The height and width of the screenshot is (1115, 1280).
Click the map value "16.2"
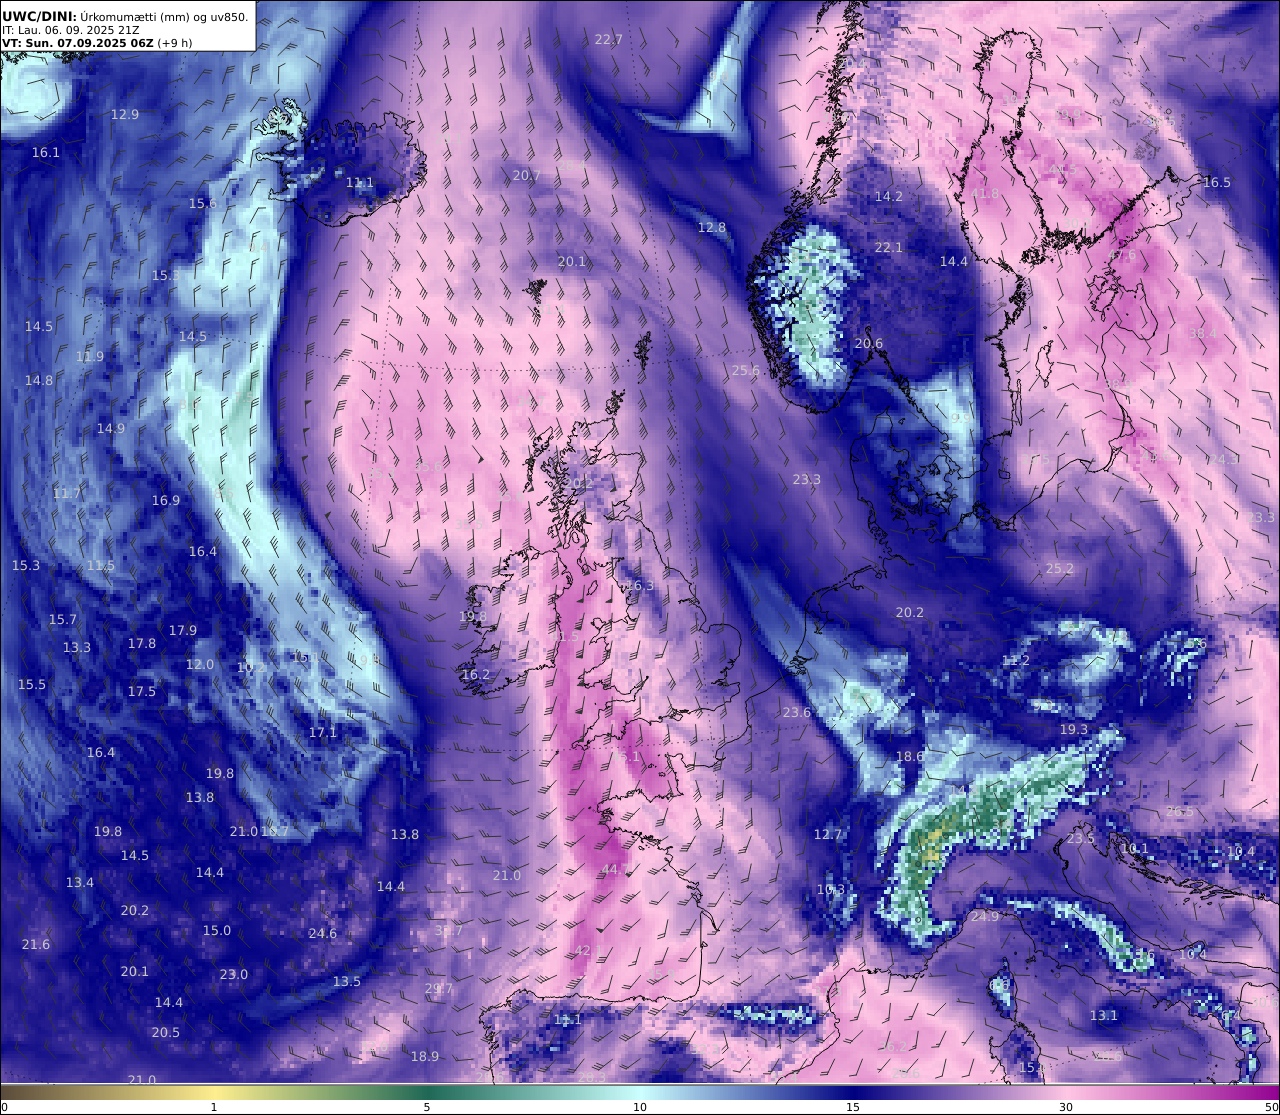point(476,675)
